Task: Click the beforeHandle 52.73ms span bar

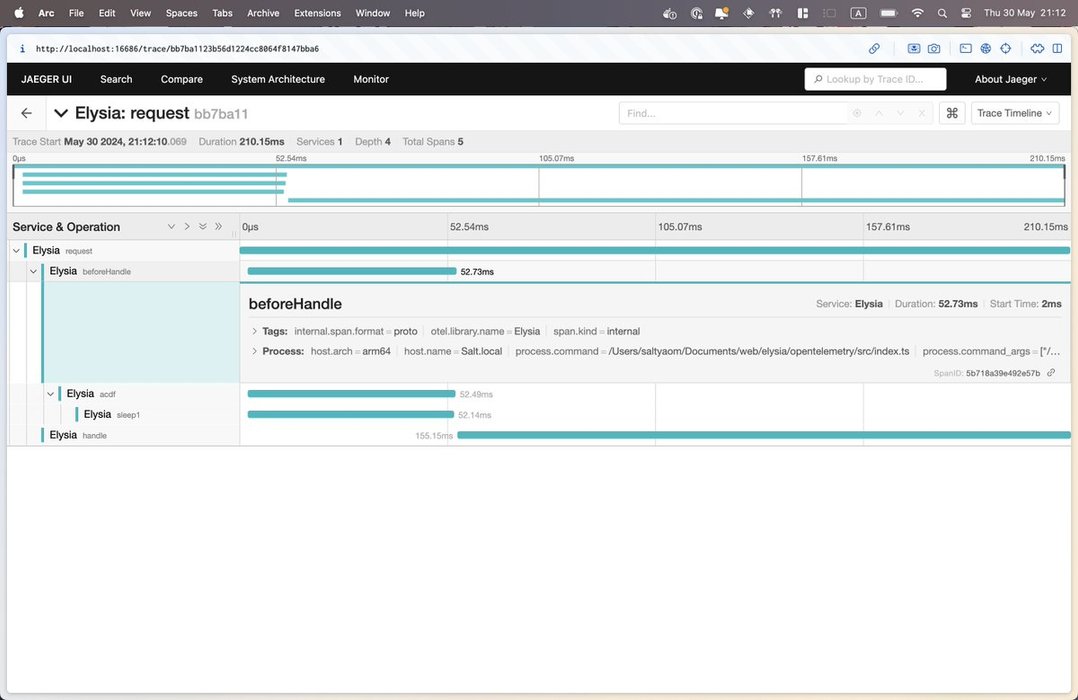Action: pos(351,271)
